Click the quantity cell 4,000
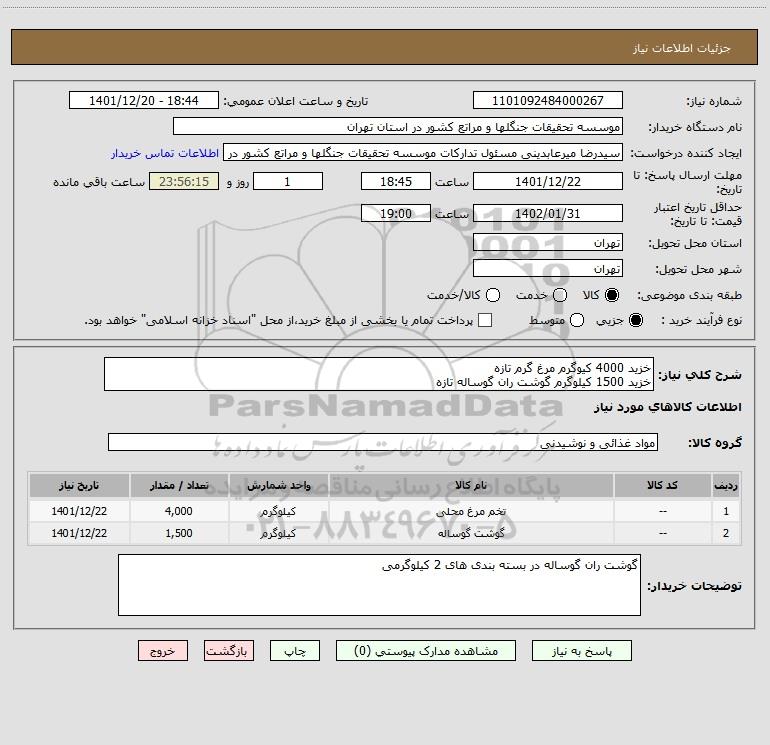 pos(179,511)
